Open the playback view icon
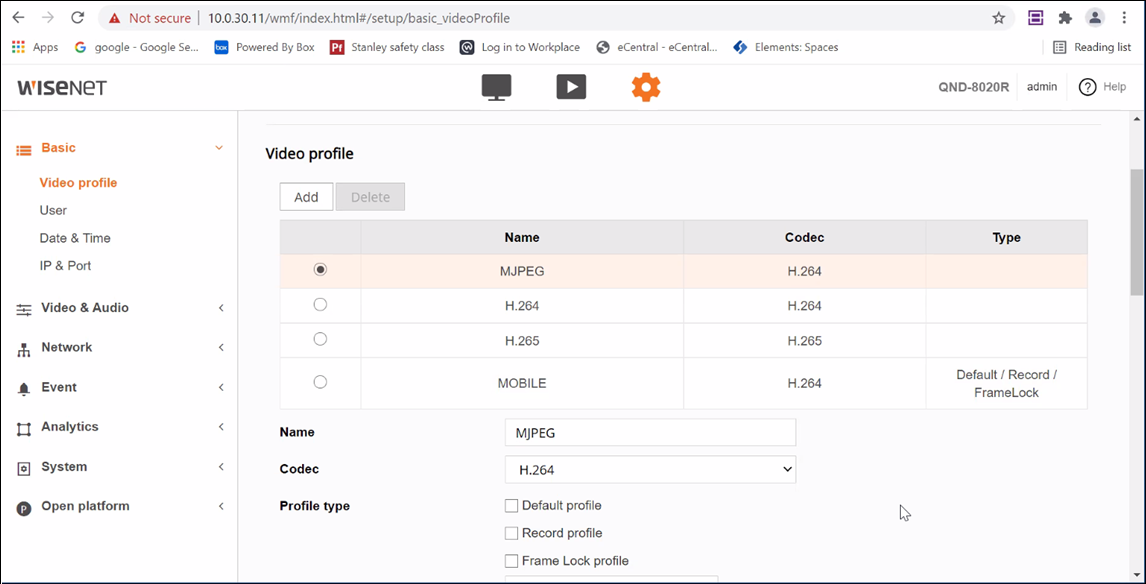This screenshot has height=584, width=1146. pyautogui.click(x=571, y=87)
